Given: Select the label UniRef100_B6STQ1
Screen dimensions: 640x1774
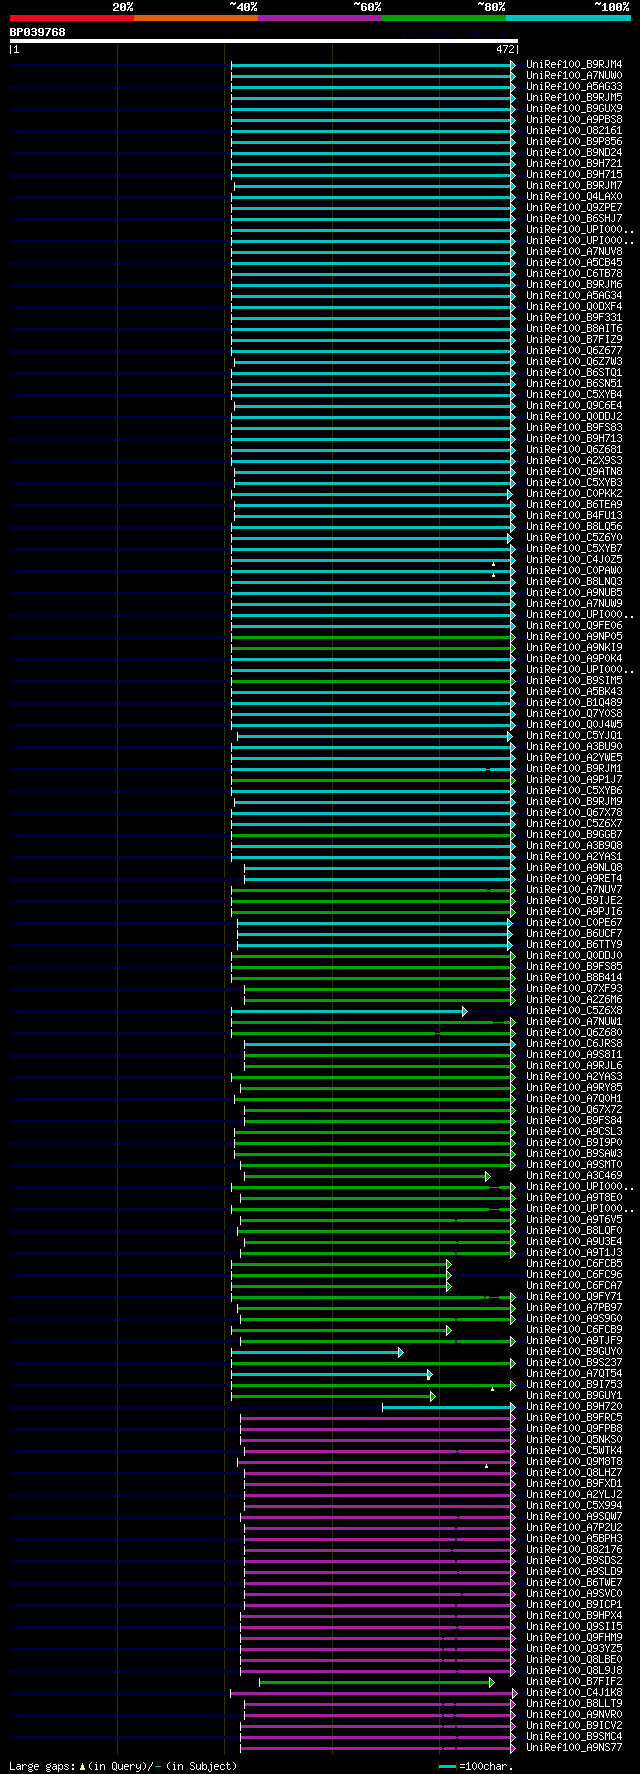Looking at the screenshot, I should point(574,372).
